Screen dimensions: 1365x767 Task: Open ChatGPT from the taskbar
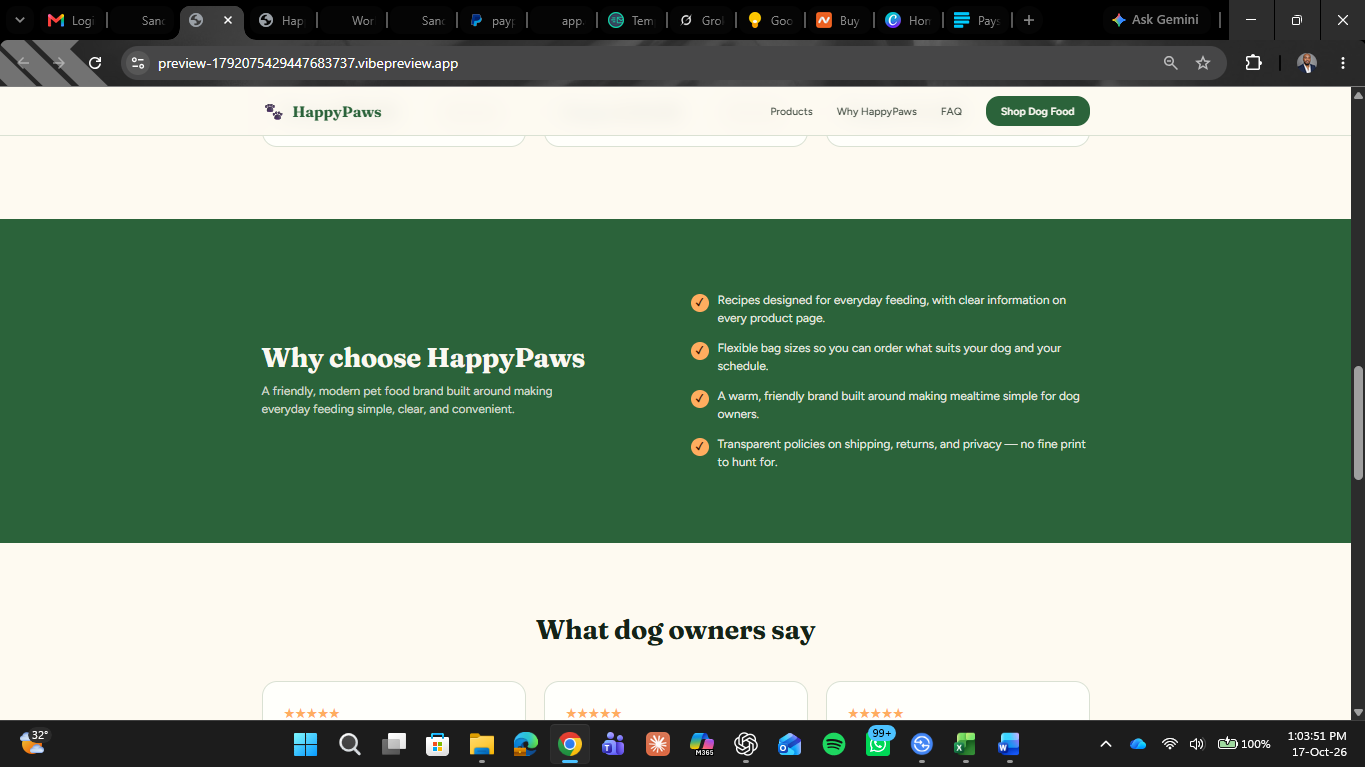745,744
